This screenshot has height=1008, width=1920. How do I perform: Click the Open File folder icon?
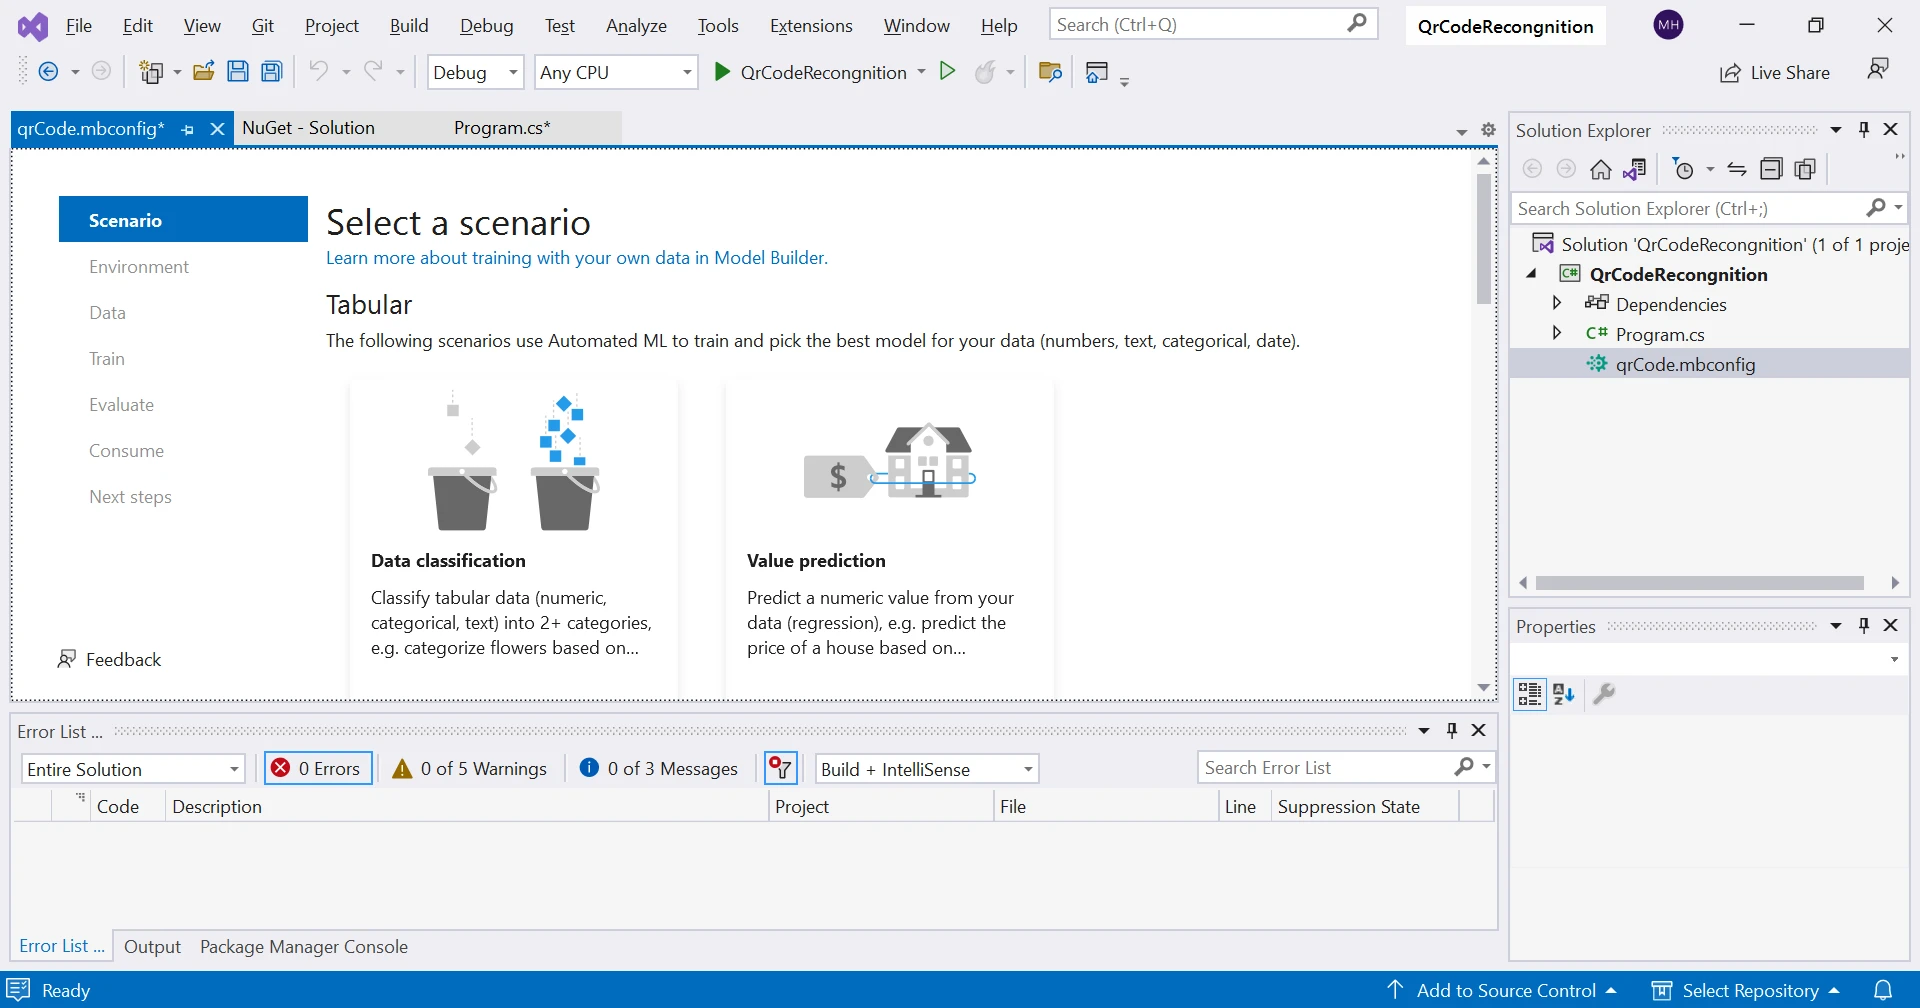(204, 71)
